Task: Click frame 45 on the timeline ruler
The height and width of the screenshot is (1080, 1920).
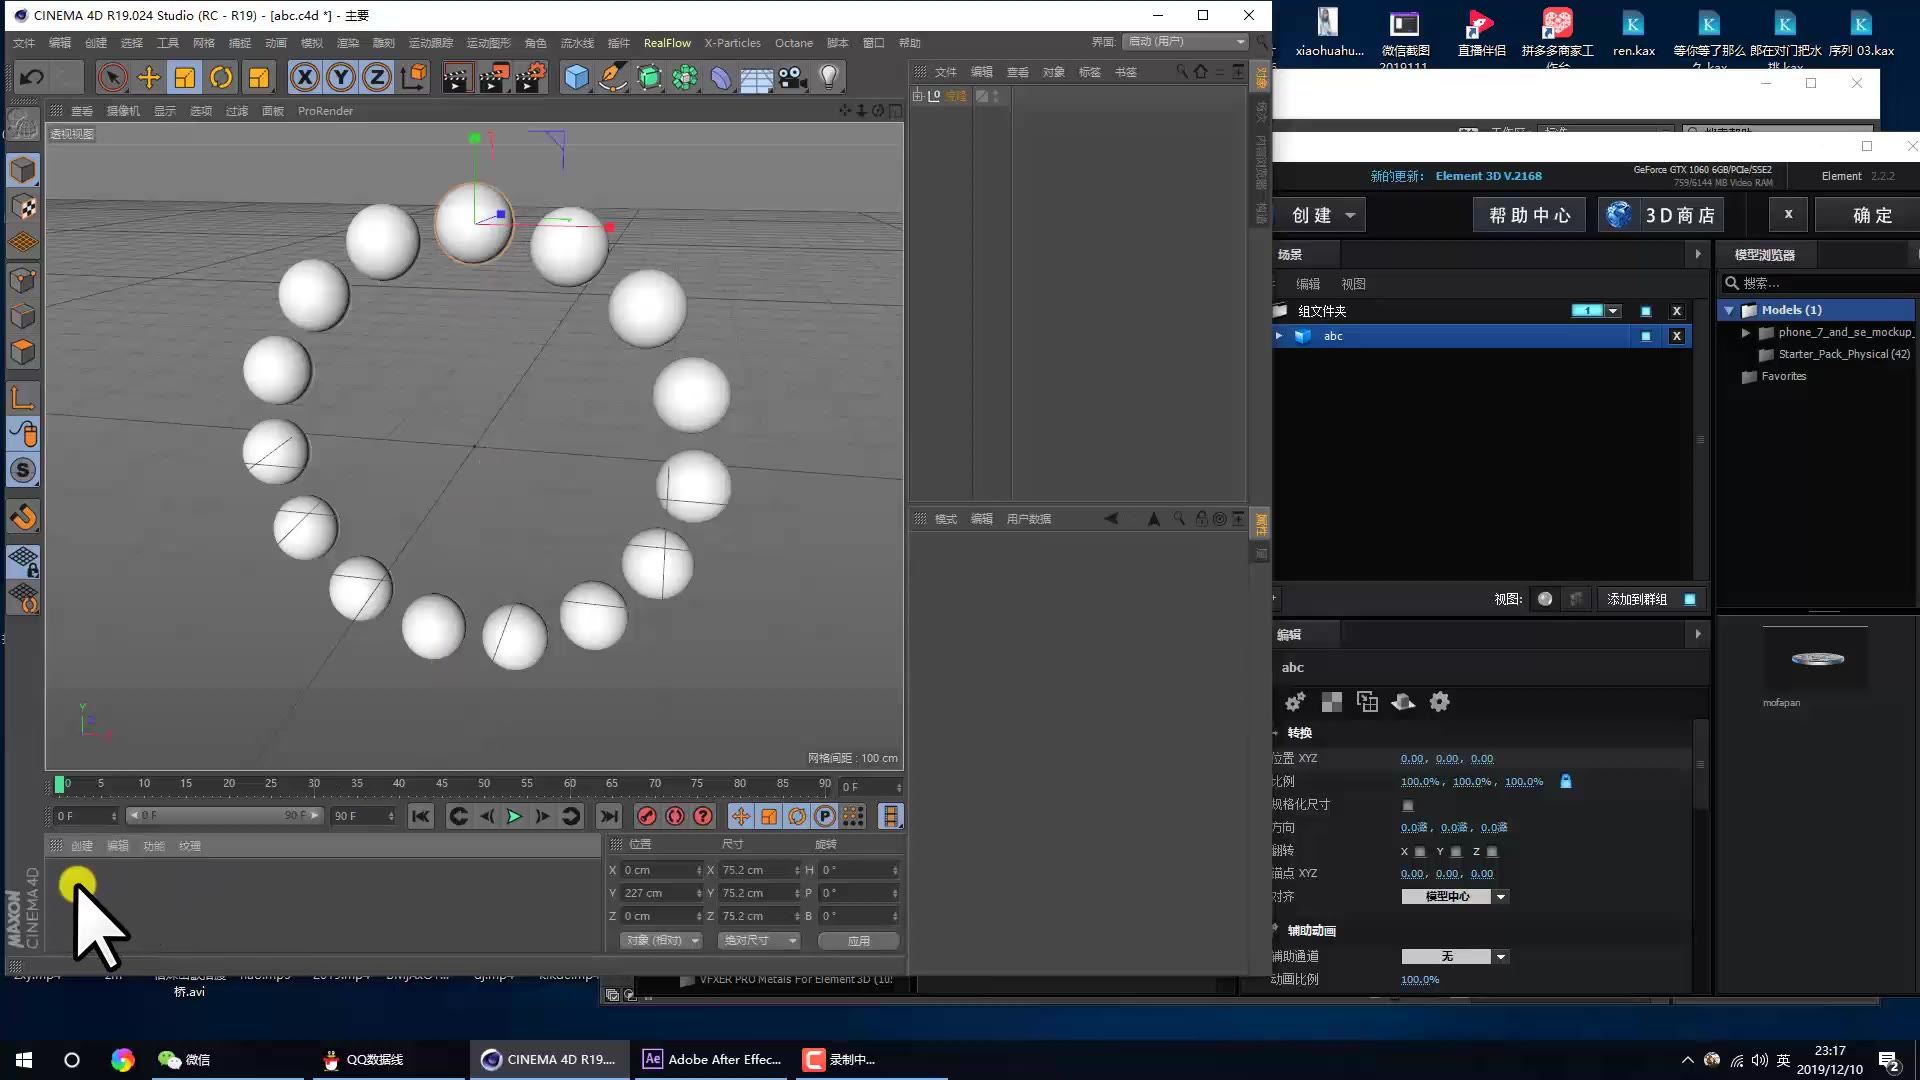Action: pos(442,784)
